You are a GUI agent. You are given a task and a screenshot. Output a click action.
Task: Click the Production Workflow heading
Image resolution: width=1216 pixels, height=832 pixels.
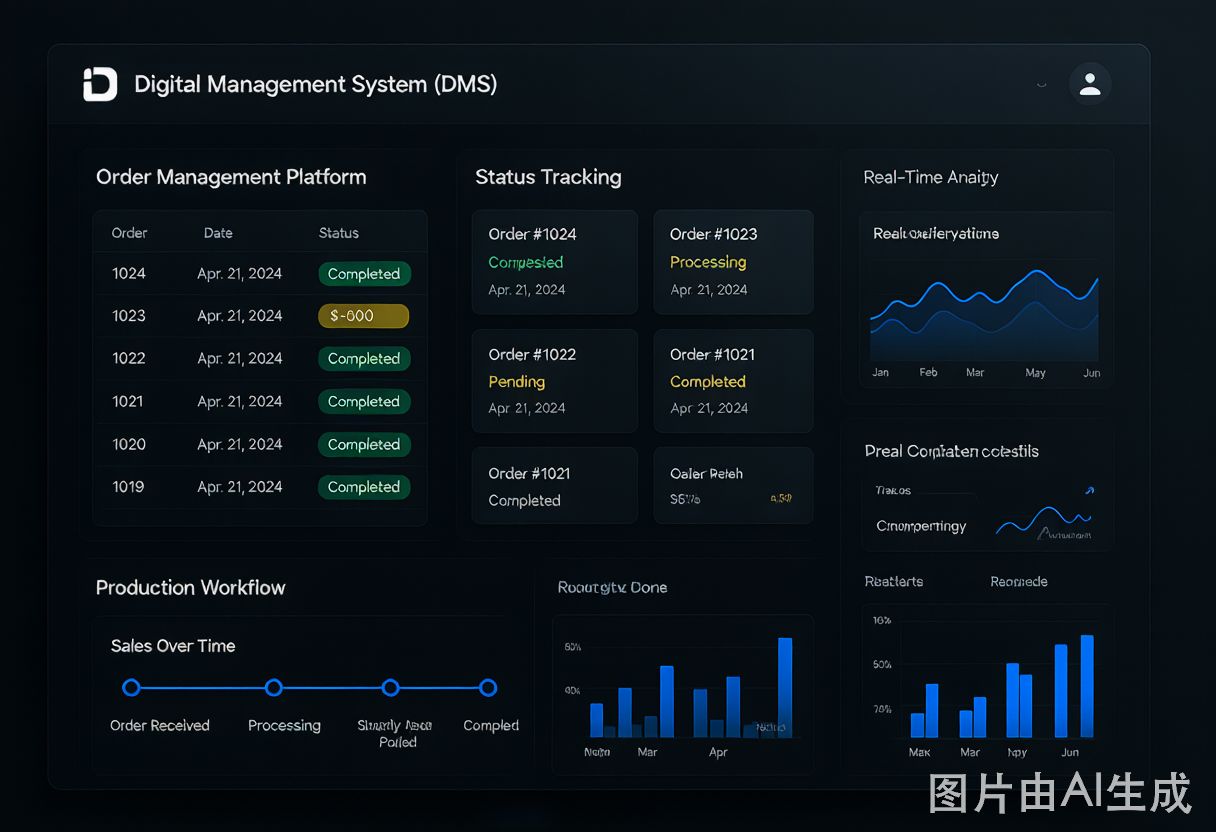190,588
